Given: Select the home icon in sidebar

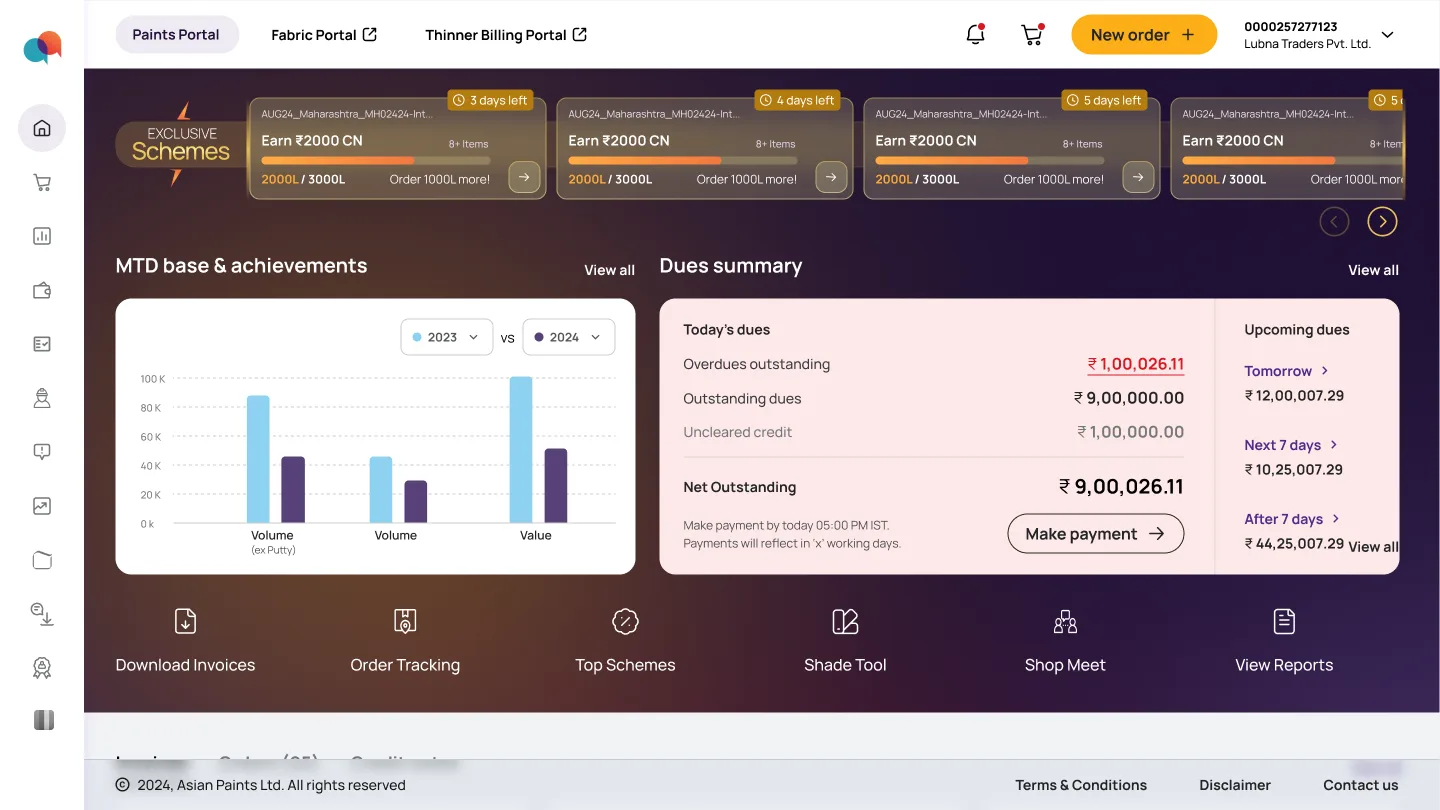Looking at the screenshot, I should click(x=42, y=128).
